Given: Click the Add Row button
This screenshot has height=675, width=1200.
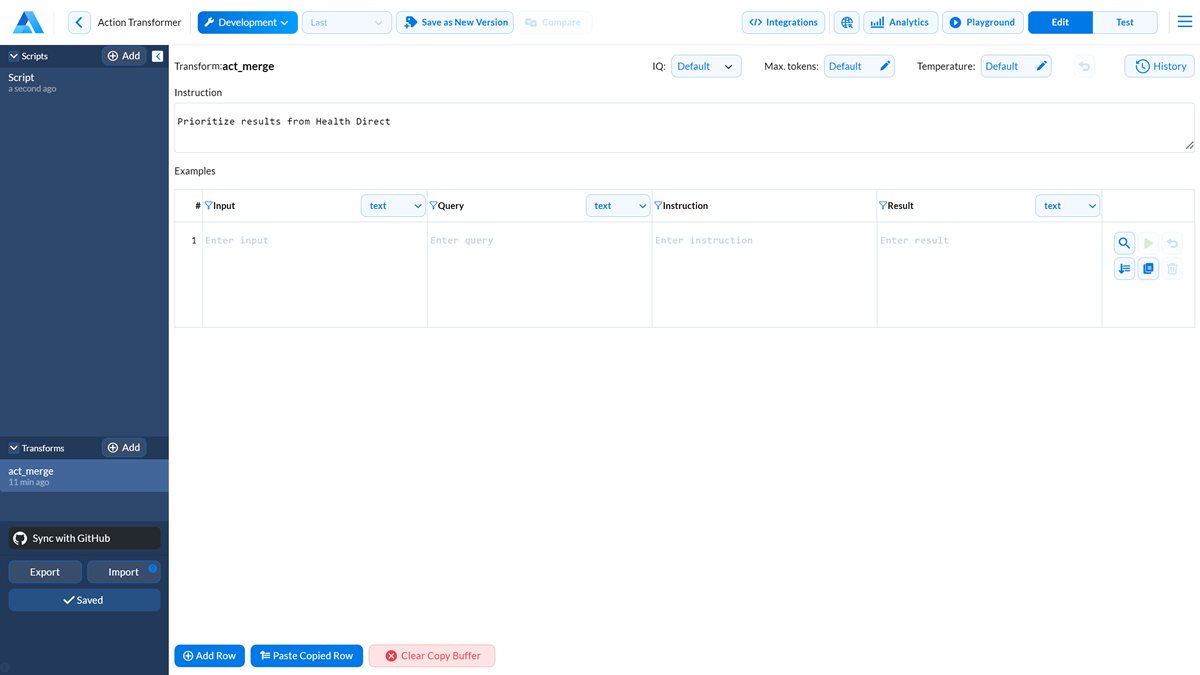Looking at the screenshot, I should click(x=209, y=656).
